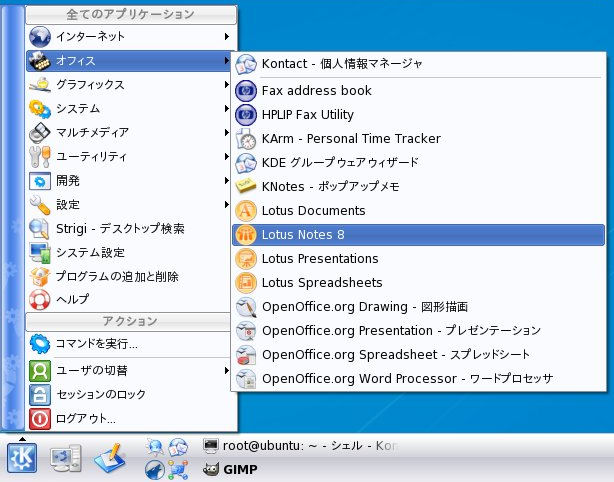
Task: Expand the システム submenu arrow
Action: (226, 108)
